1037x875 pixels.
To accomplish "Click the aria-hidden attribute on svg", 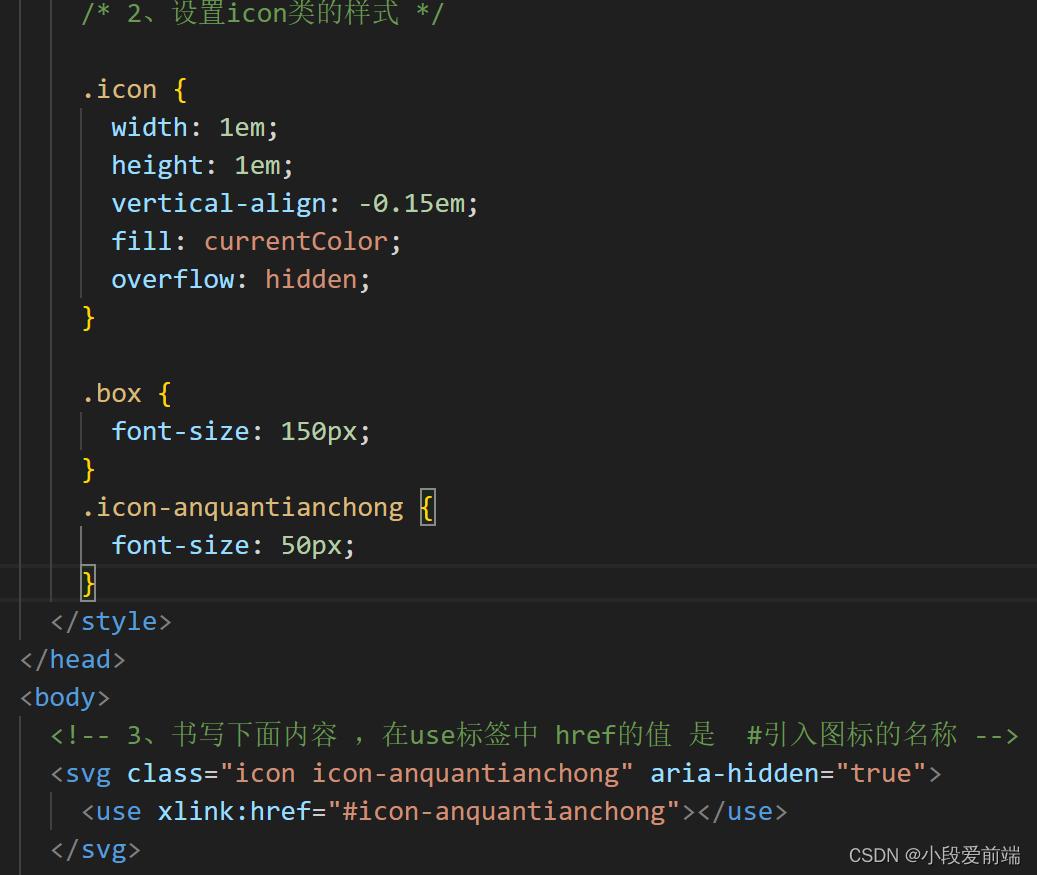I will pos(735,773).
